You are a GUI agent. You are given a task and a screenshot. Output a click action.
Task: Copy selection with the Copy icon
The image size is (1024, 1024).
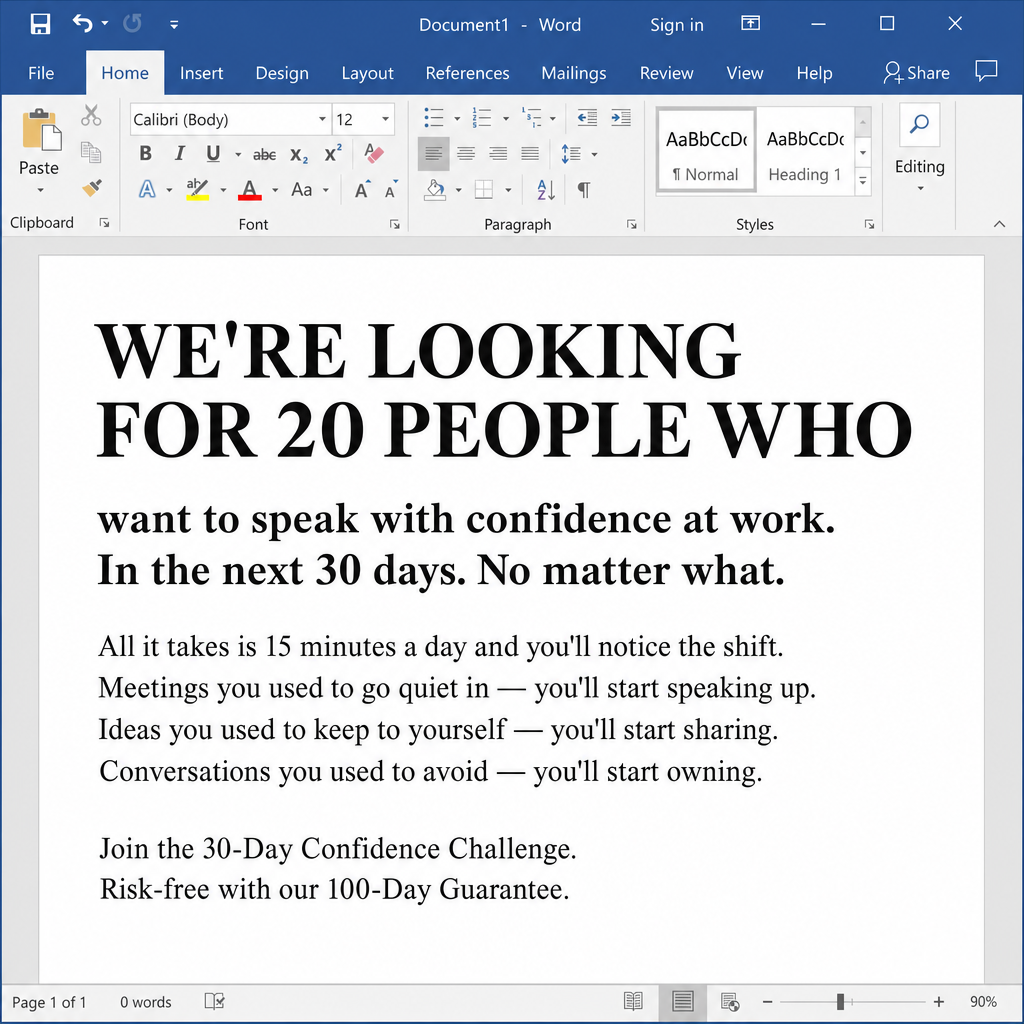(91, 153)
